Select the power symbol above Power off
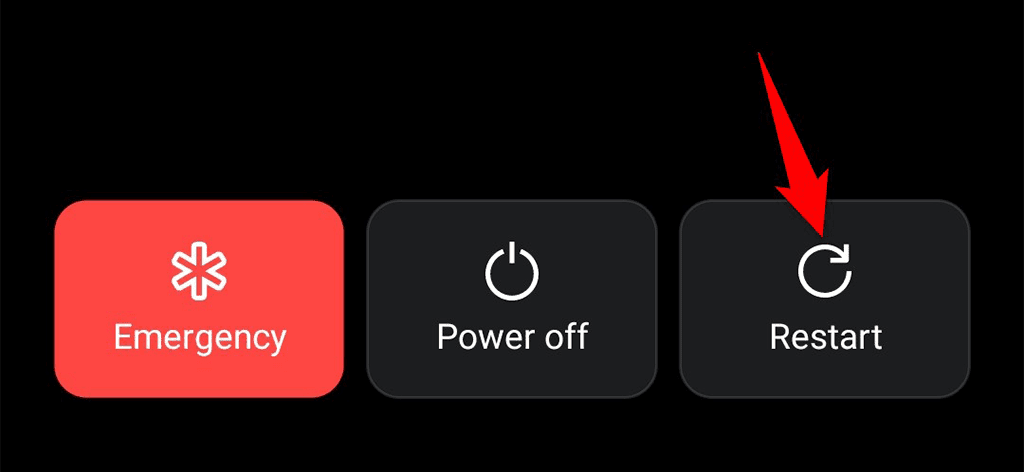The width and height of the screenshot is (1024, 472). pos(512,271)
